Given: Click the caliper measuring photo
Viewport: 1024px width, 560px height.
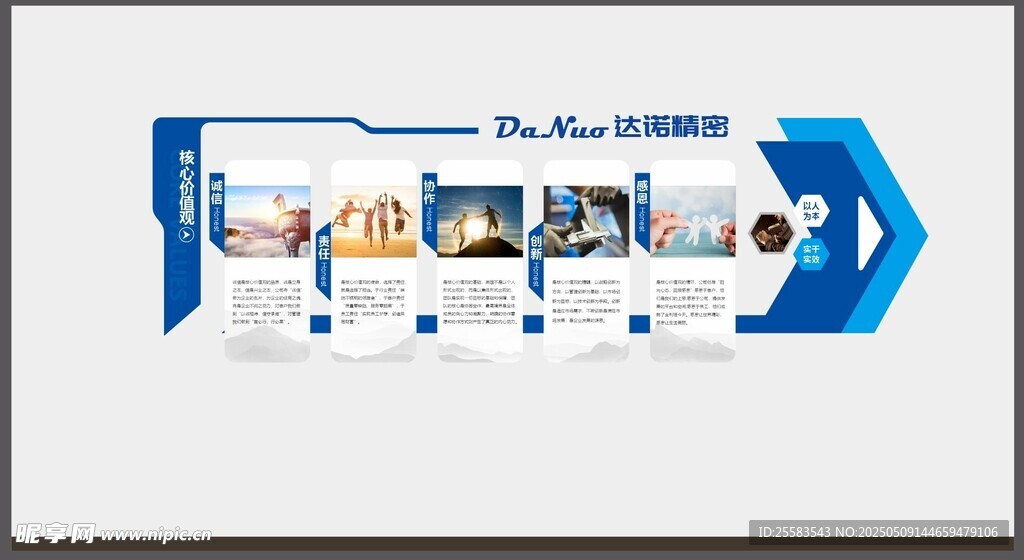Looking at the screenshot, I should pyautogui.click(x=586, y=221).
